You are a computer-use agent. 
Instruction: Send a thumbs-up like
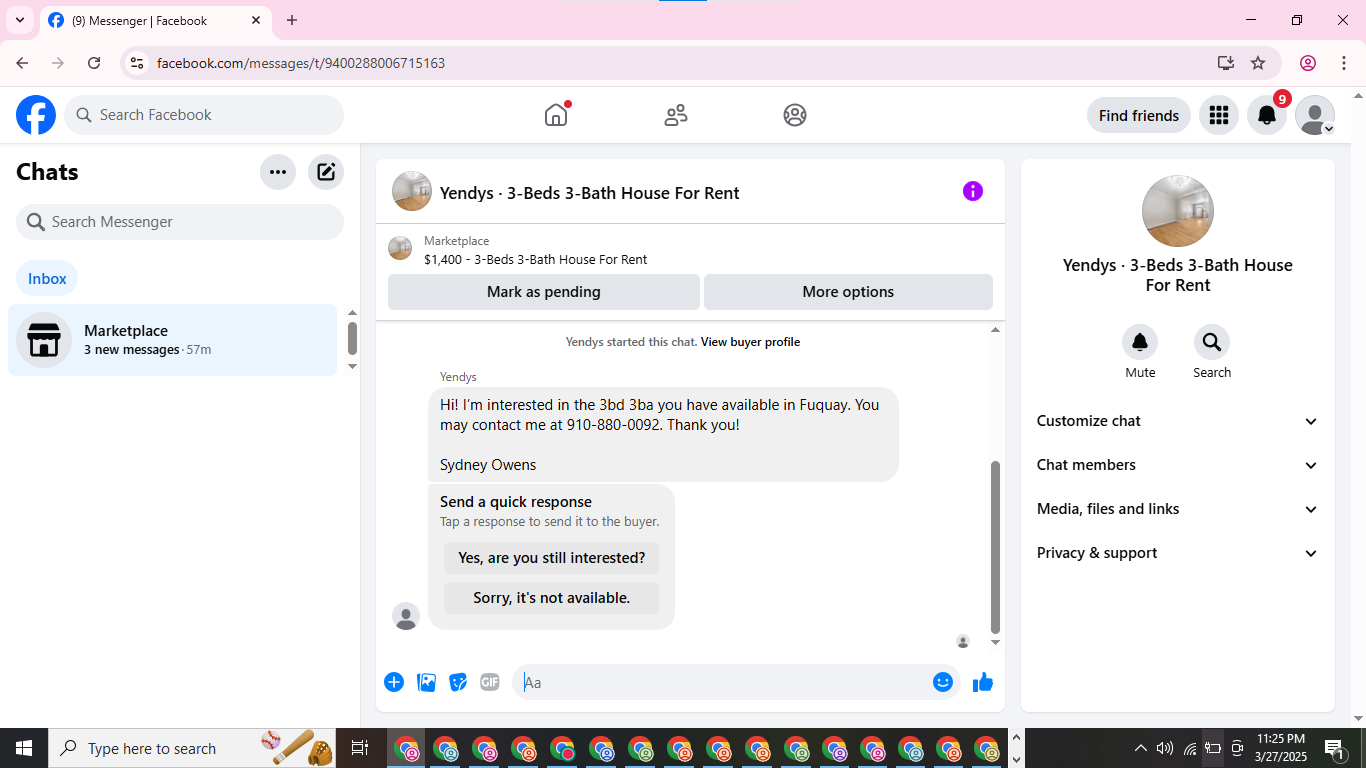983,682
